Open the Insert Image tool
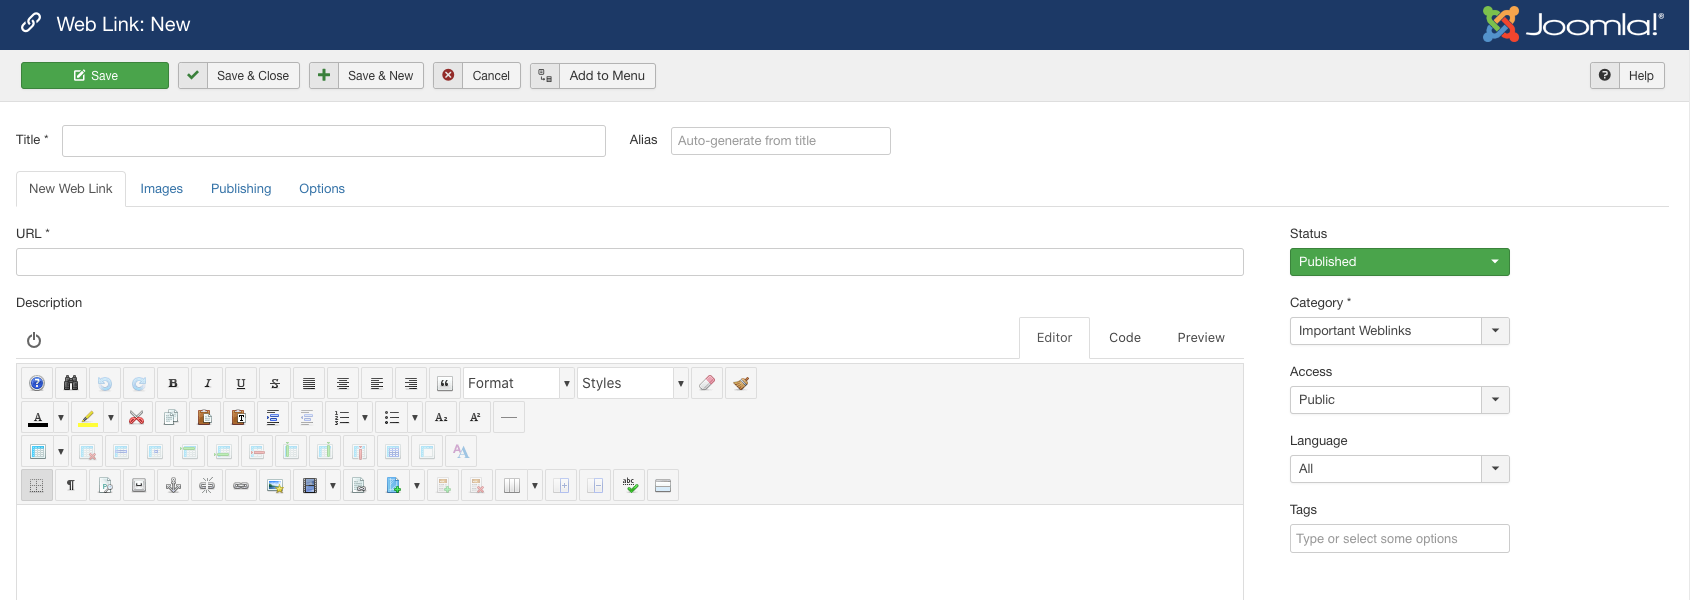This screenshot has width=1690, height=600. pyautogui.click(x=275, y=485)
